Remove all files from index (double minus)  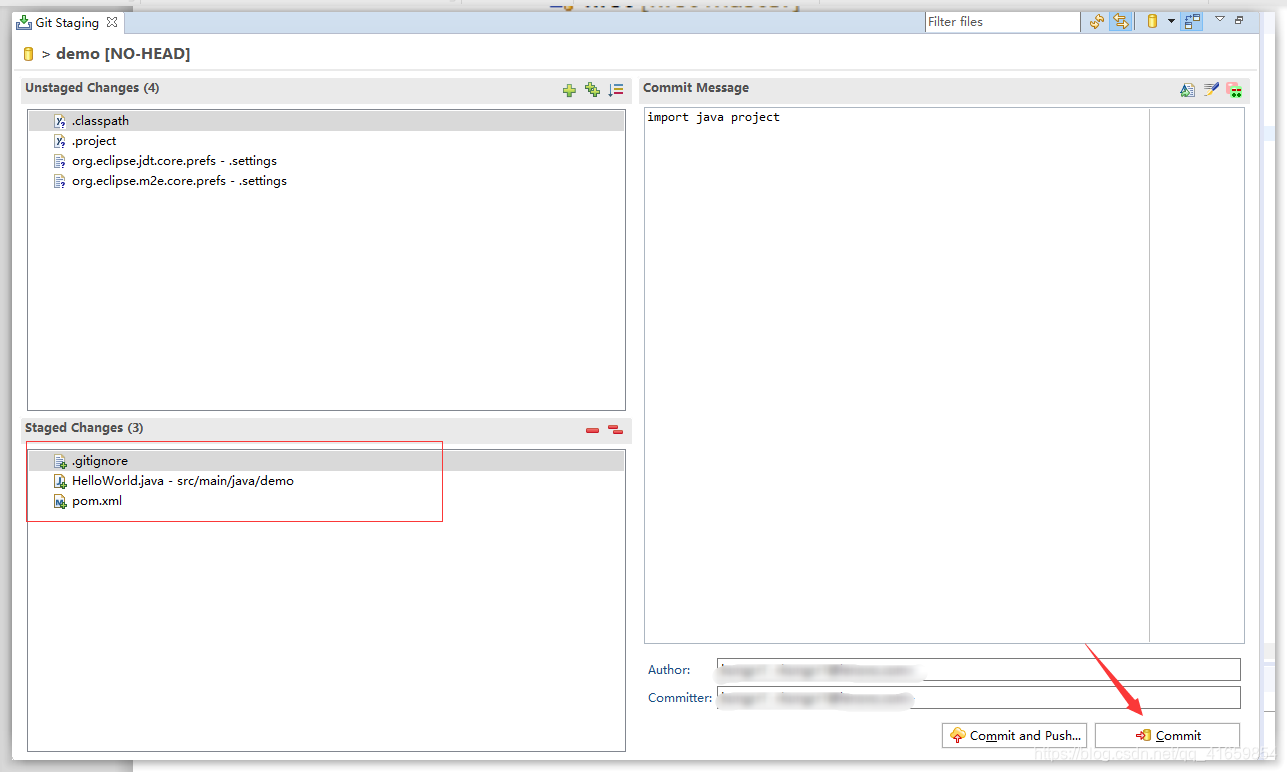coord(615,430)
